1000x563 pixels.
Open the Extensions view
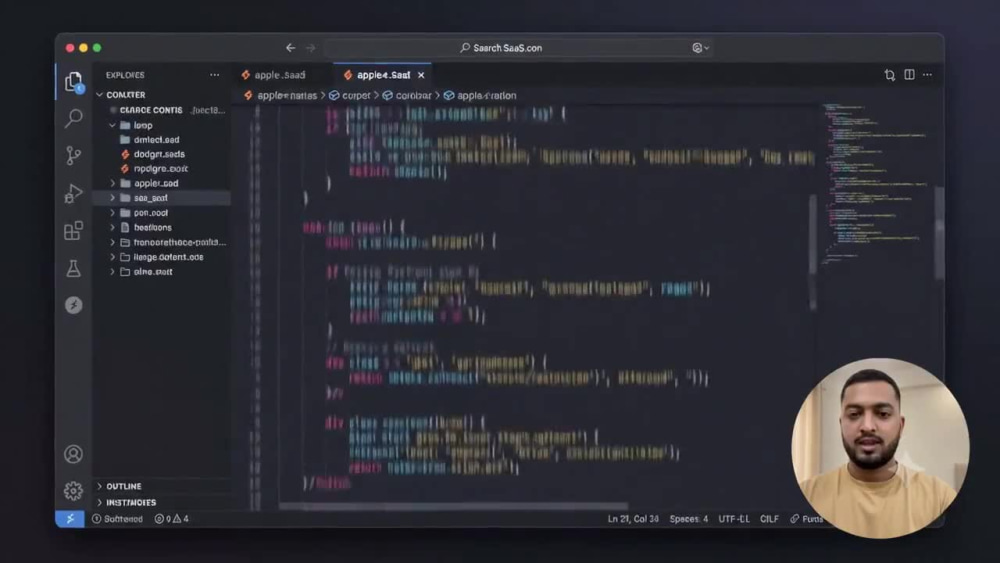73,230
